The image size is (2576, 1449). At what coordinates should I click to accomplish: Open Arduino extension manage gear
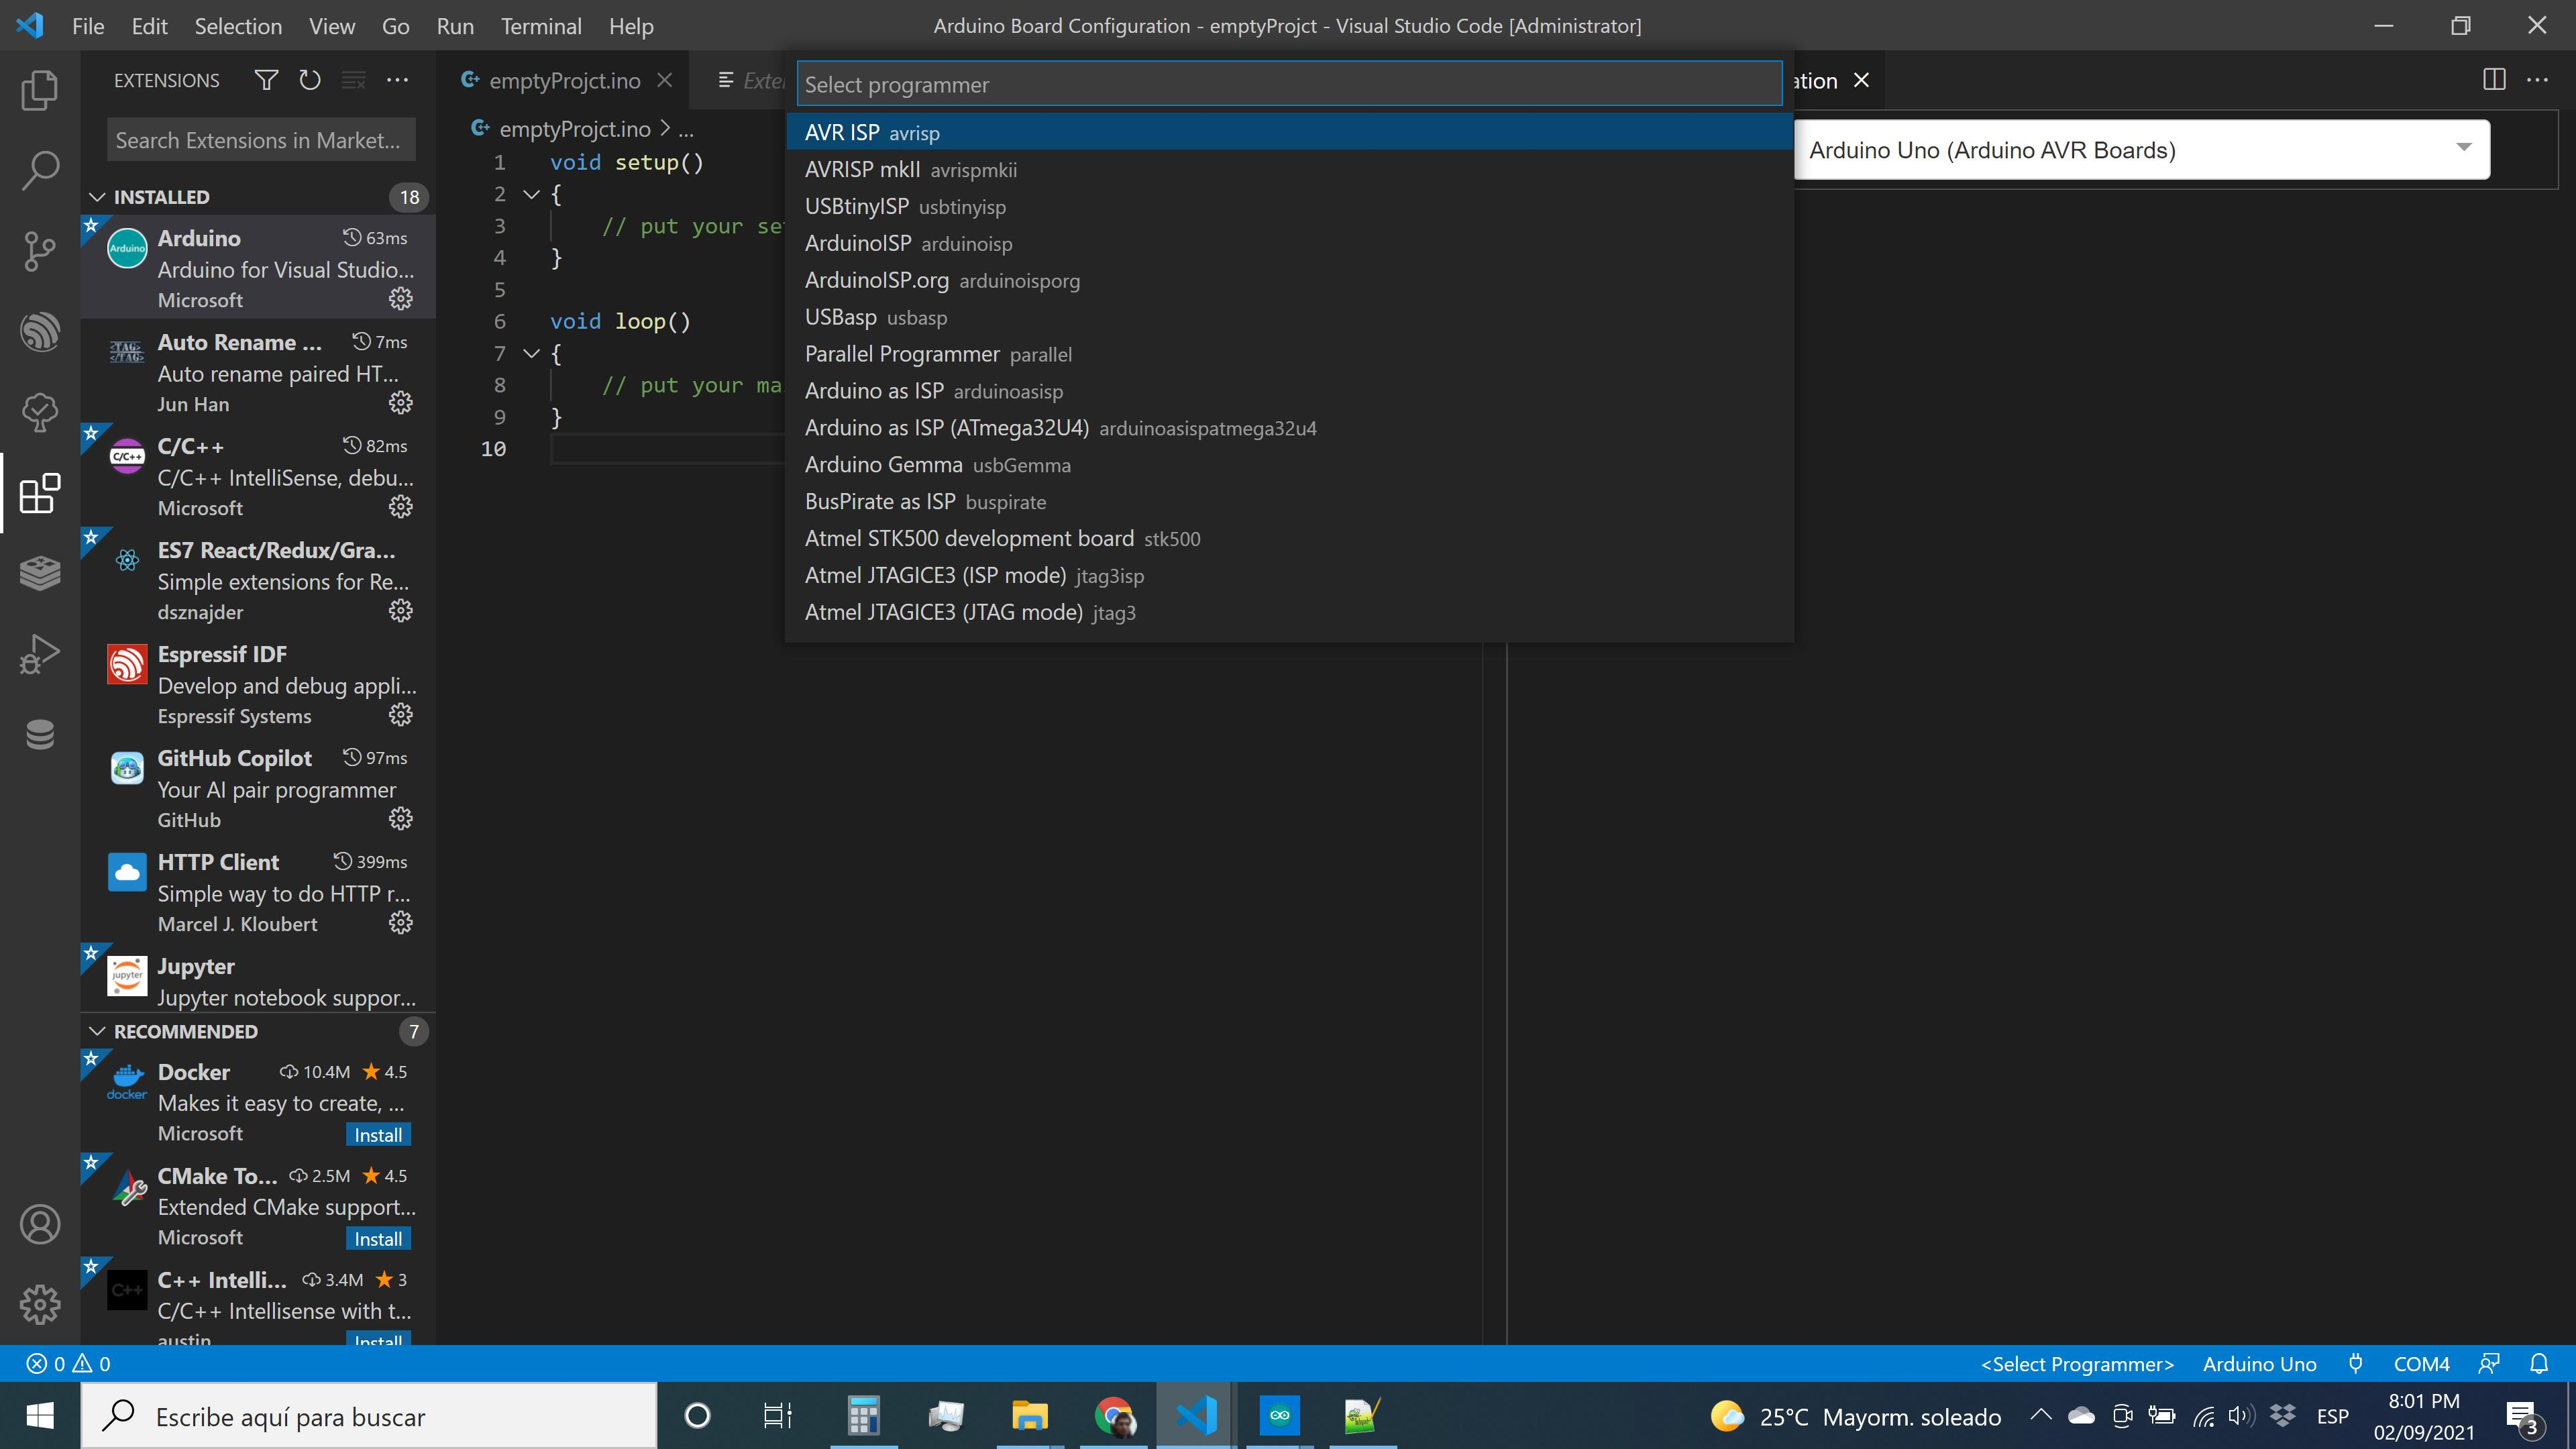tap(400, 299)
